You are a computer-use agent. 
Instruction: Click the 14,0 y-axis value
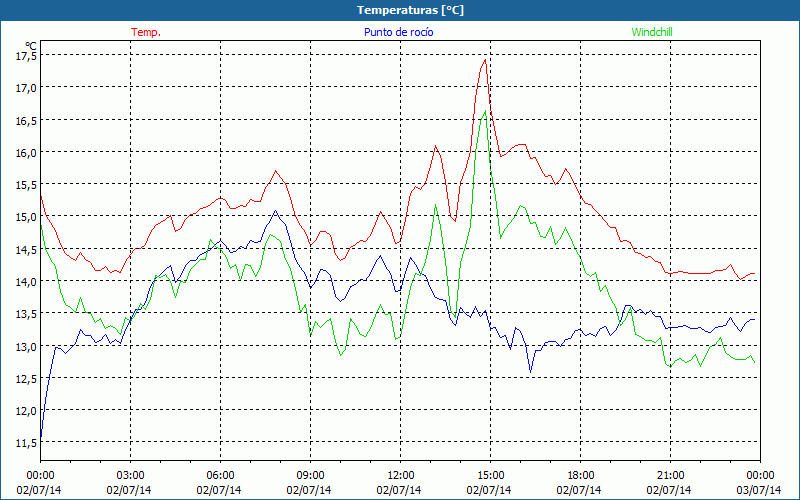(26, 282)
